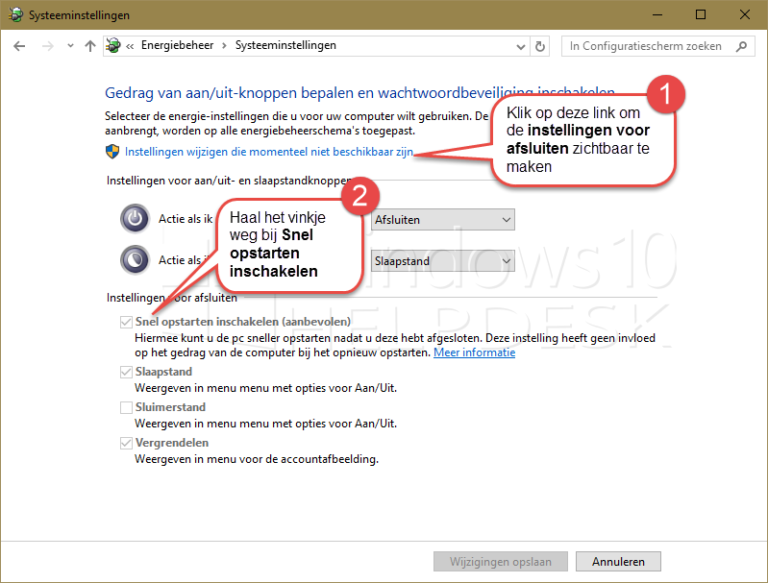Click the shield icon beside settings link
Screen dimensions: 768x583
point(113,151)
